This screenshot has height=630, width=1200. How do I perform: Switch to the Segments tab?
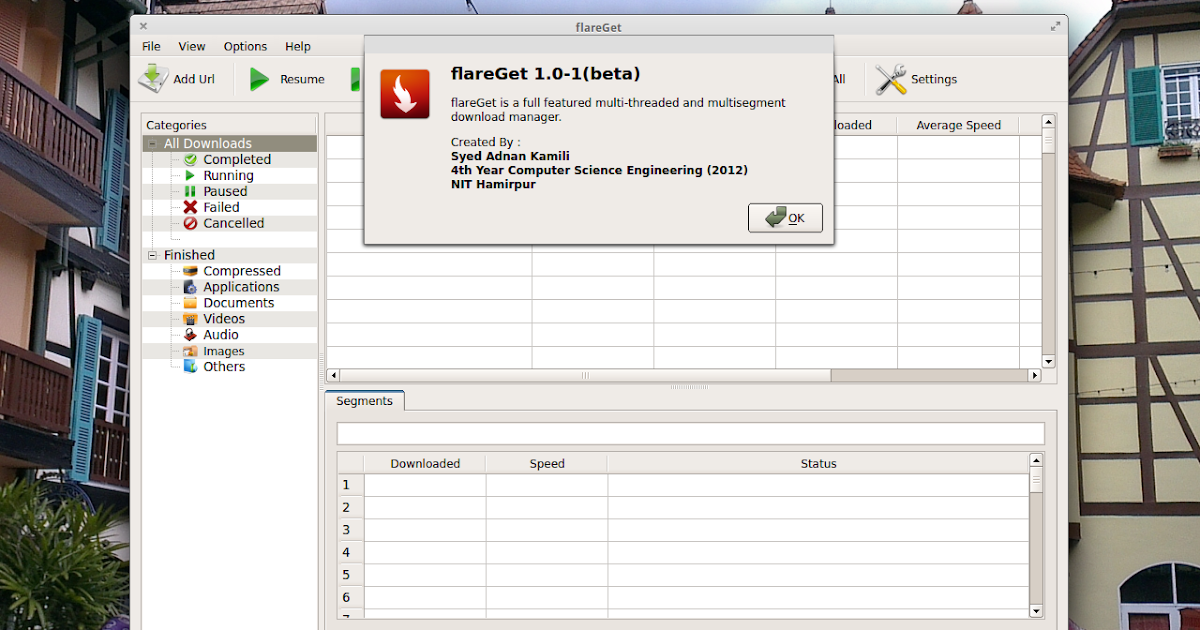364,401
